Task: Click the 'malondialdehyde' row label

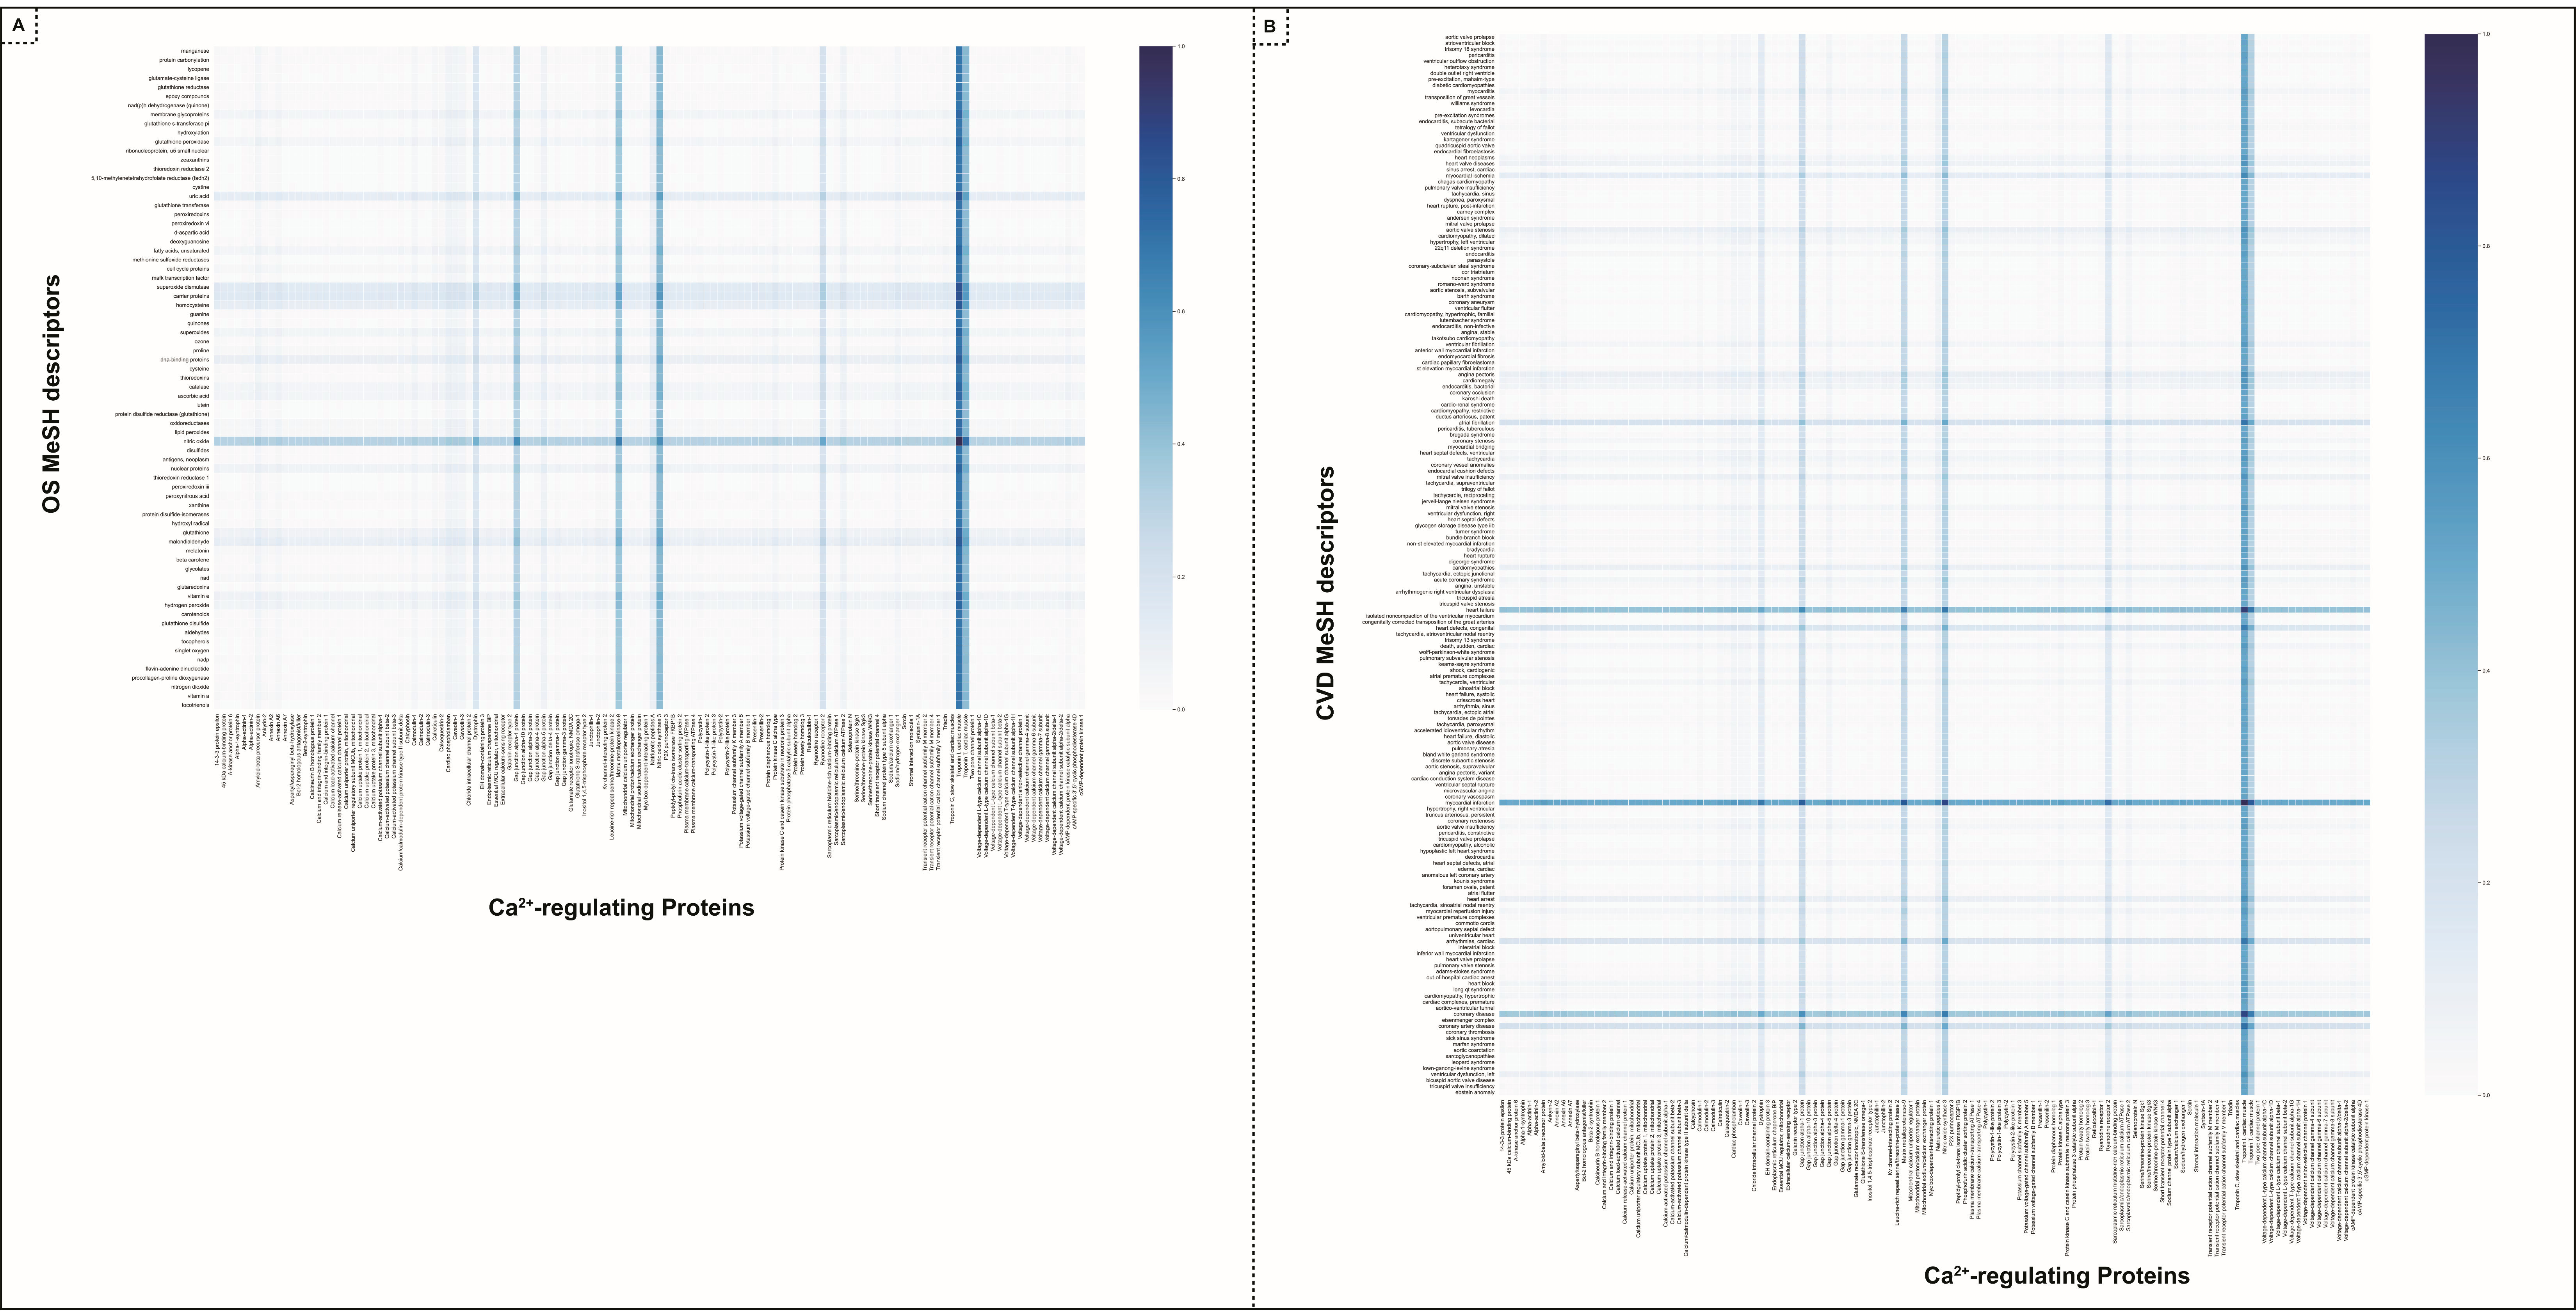Action: 189,542
